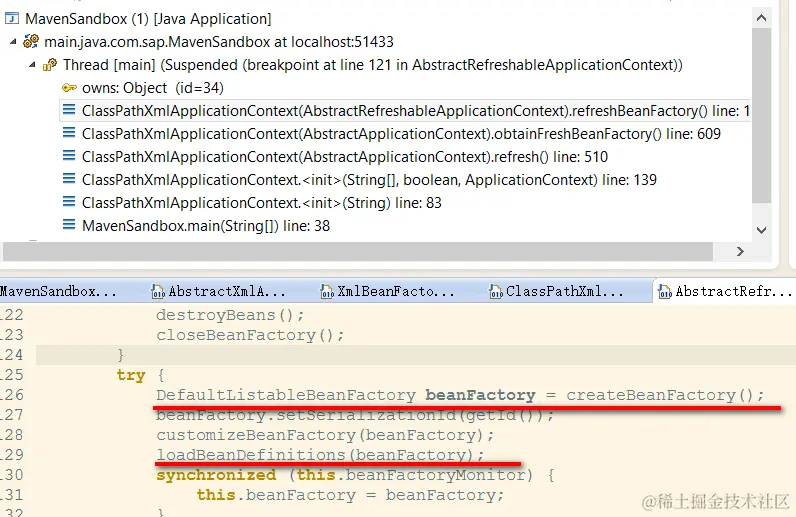This screenshot has height=517, width=796.
Task: Click the debug target icon beside main.java.com.sap.MavenSandbox
Action: point(31,41)
